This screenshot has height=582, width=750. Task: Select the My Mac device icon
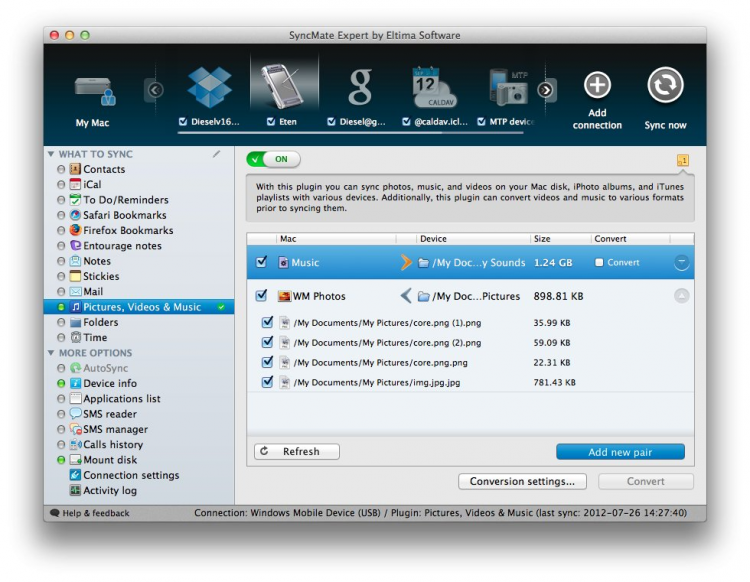click(x=95, y=91)
